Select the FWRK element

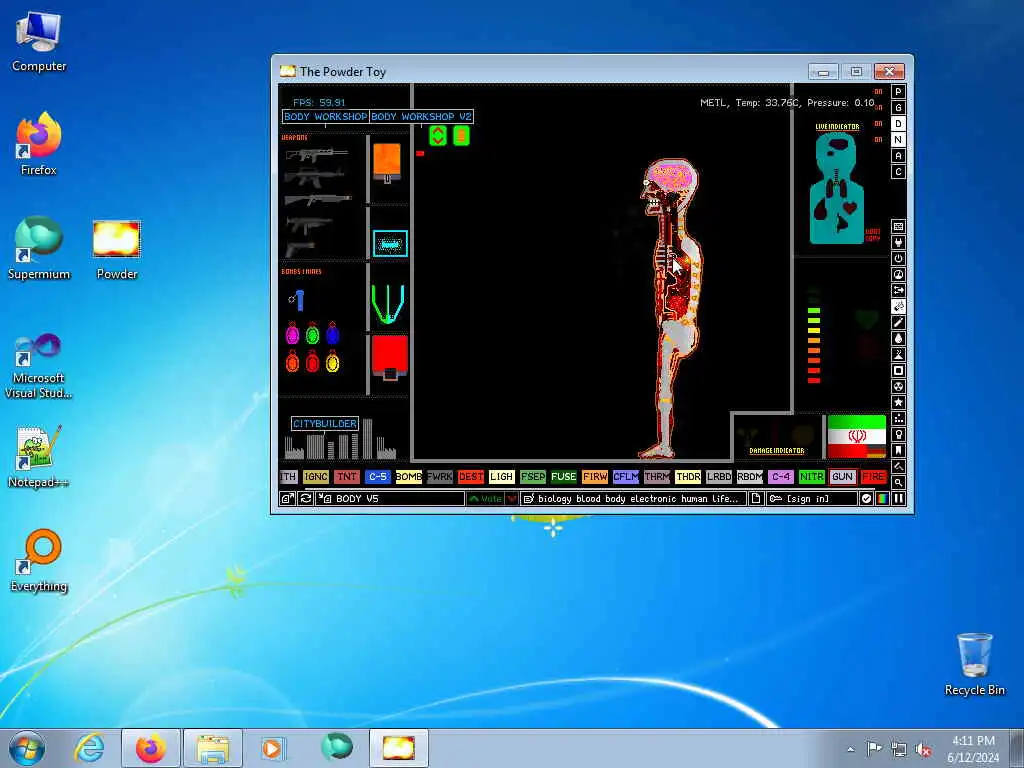coord(440,477)
